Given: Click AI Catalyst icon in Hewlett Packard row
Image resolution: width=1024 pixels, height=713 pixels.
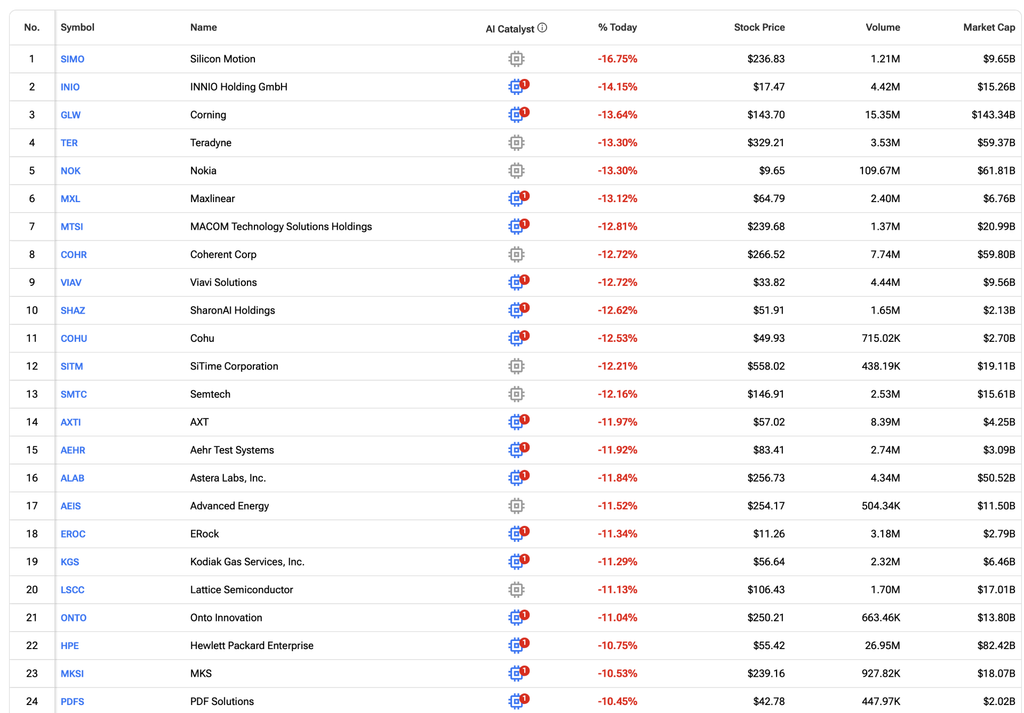Looking at the screenshot, I should [x=518, y=645].
